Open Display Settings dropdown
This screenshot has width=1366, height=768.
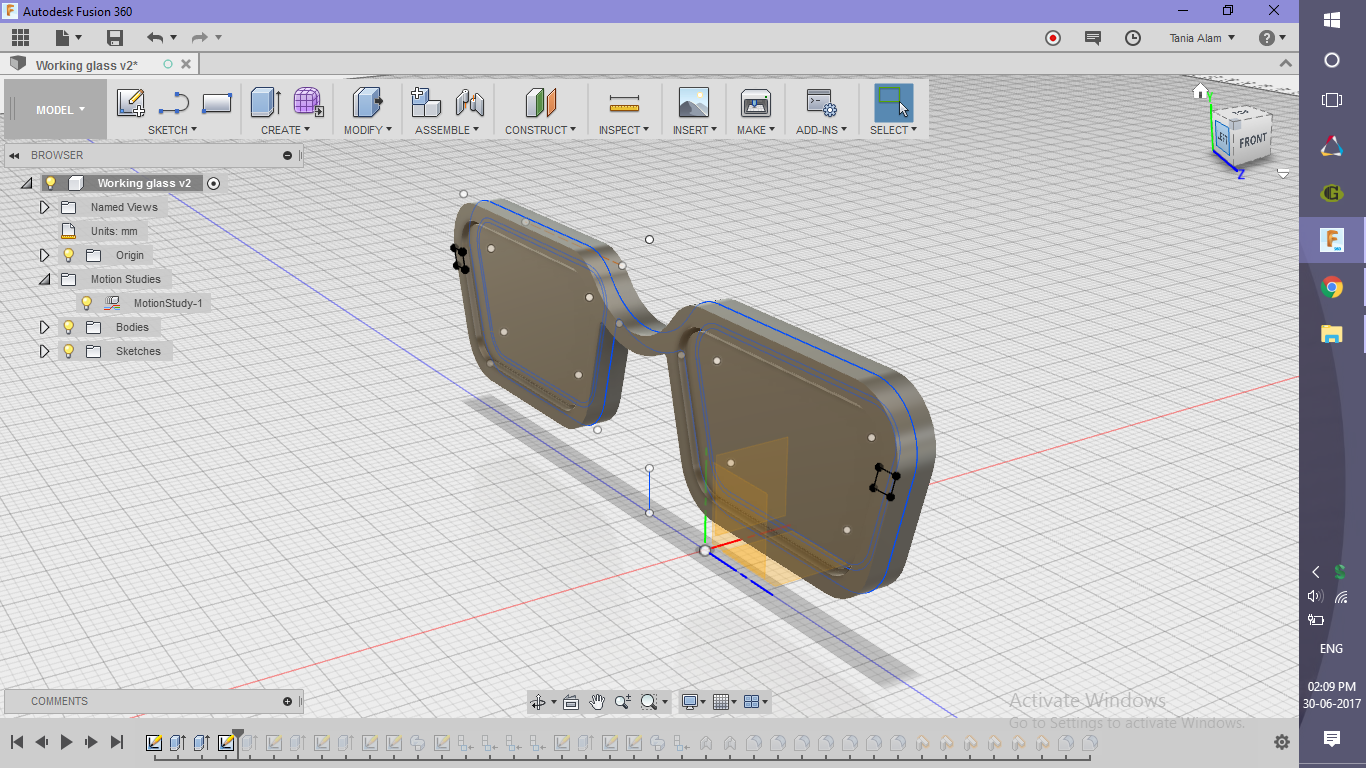point(694,702)
